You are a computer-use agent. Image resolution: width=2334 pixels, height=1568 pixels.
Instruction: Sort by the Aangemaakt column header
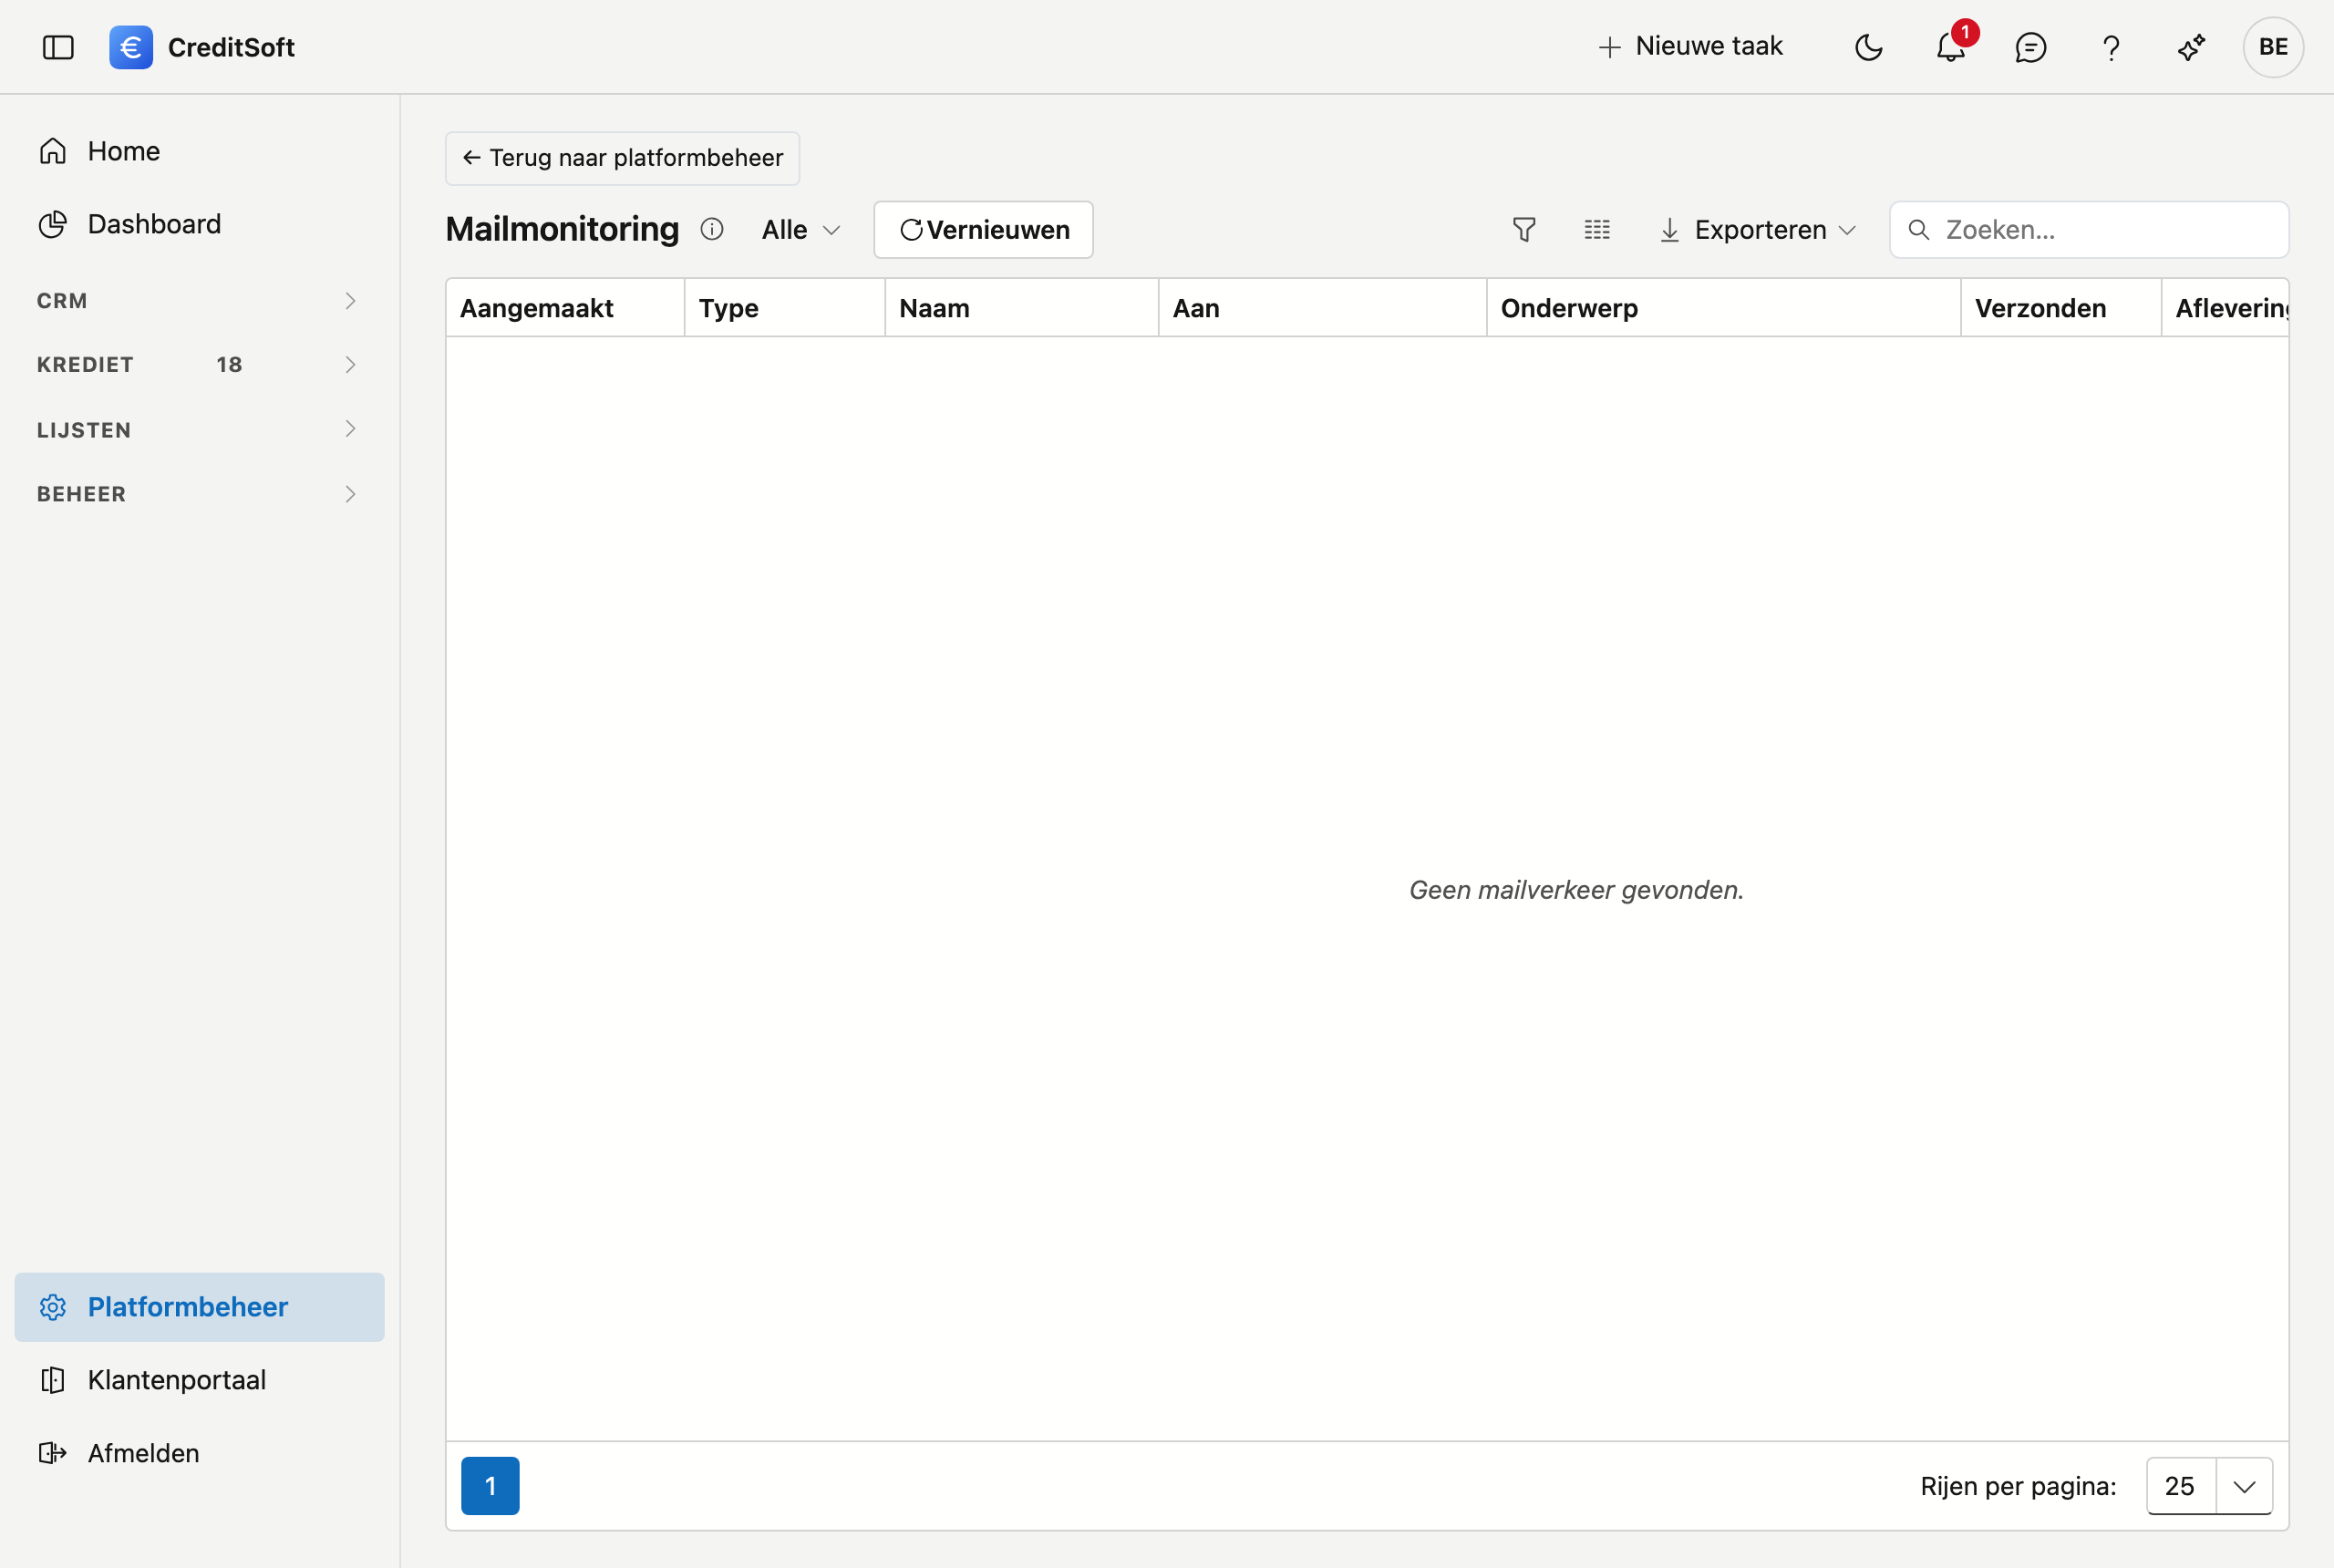point(565,308)
